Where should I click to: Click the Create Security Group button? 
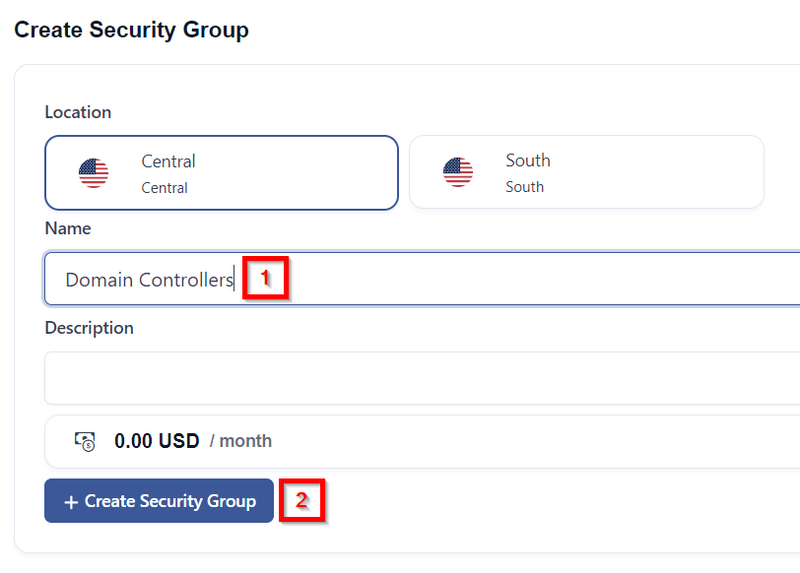point(159,501)
